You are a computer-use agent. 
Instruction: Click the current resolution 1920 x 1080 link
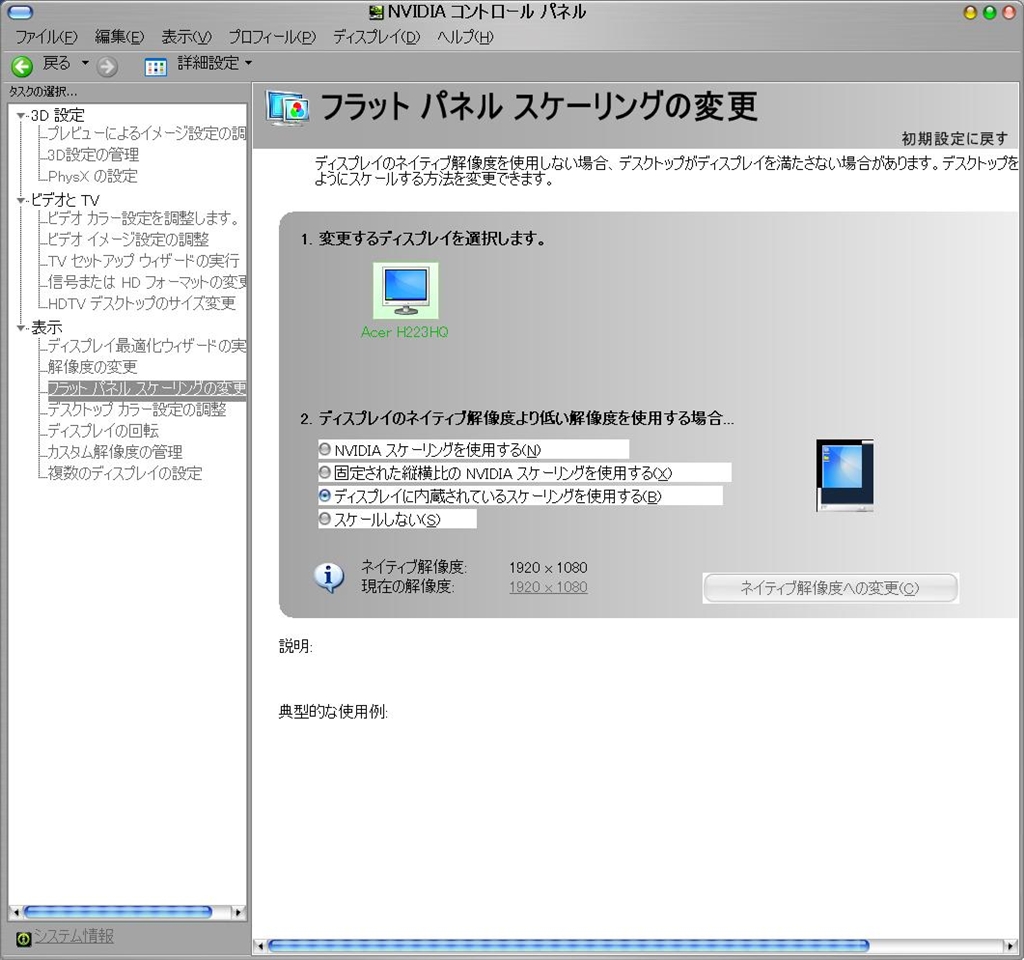pyautogui.click(x=548, y=587)
